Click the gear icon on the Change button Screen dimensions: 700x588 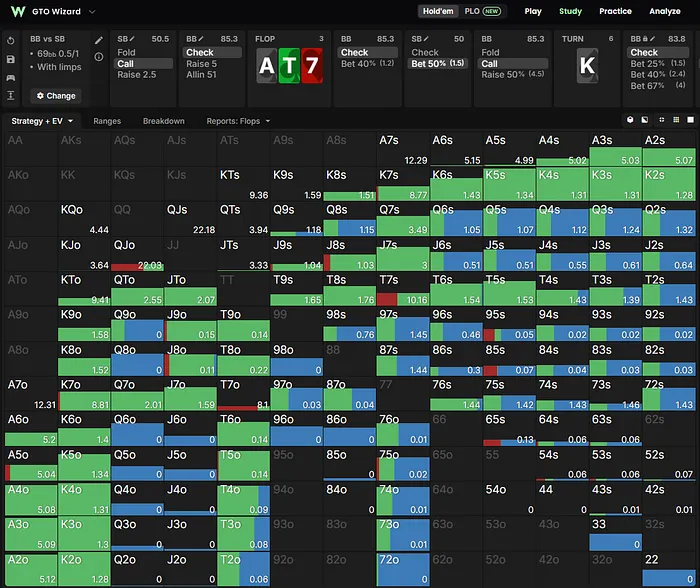(x=40, y=96)
